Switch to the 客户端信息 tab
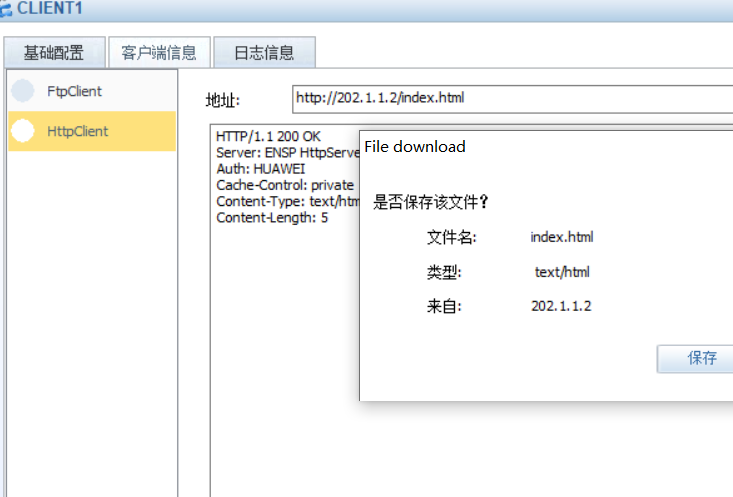Viewport: 733px width, 497px height. (159, 52)
